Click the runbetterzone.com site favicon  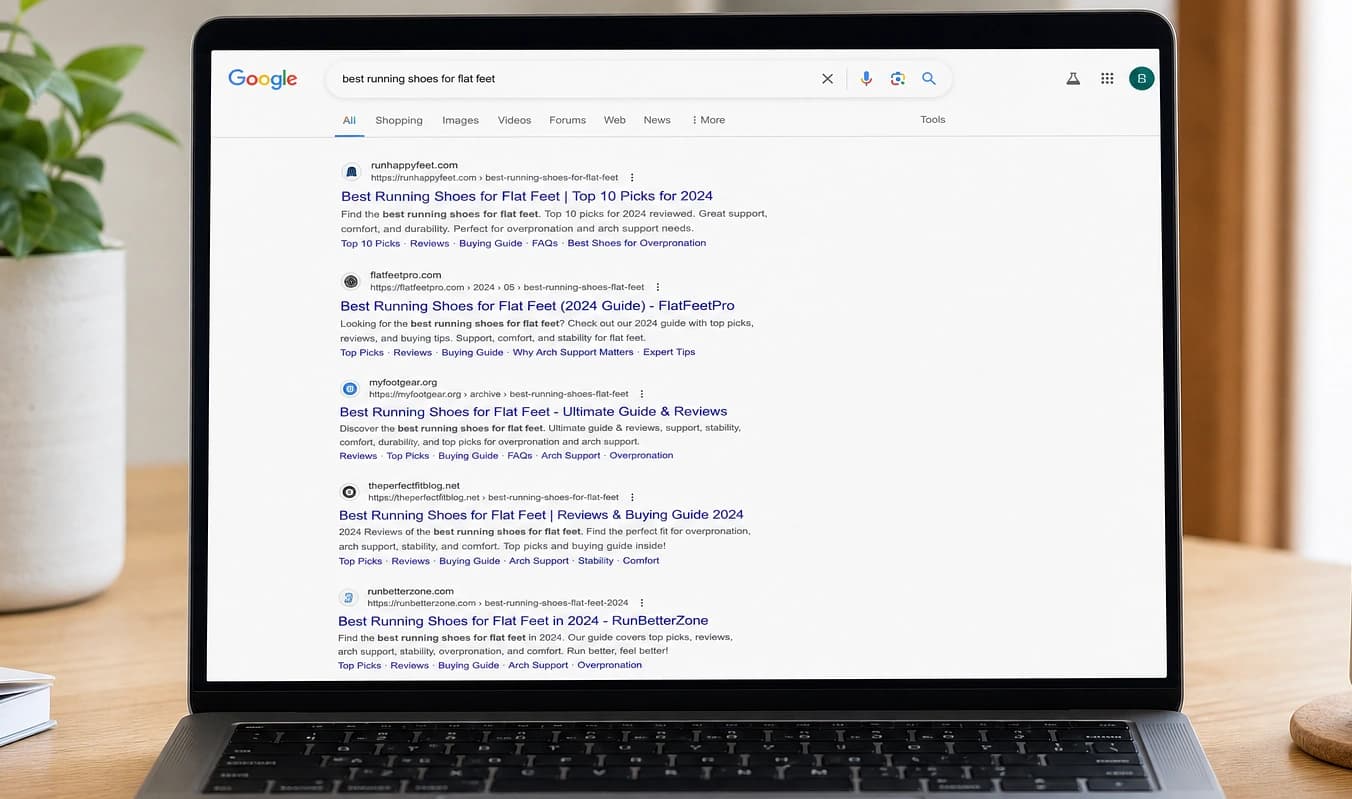348,597
